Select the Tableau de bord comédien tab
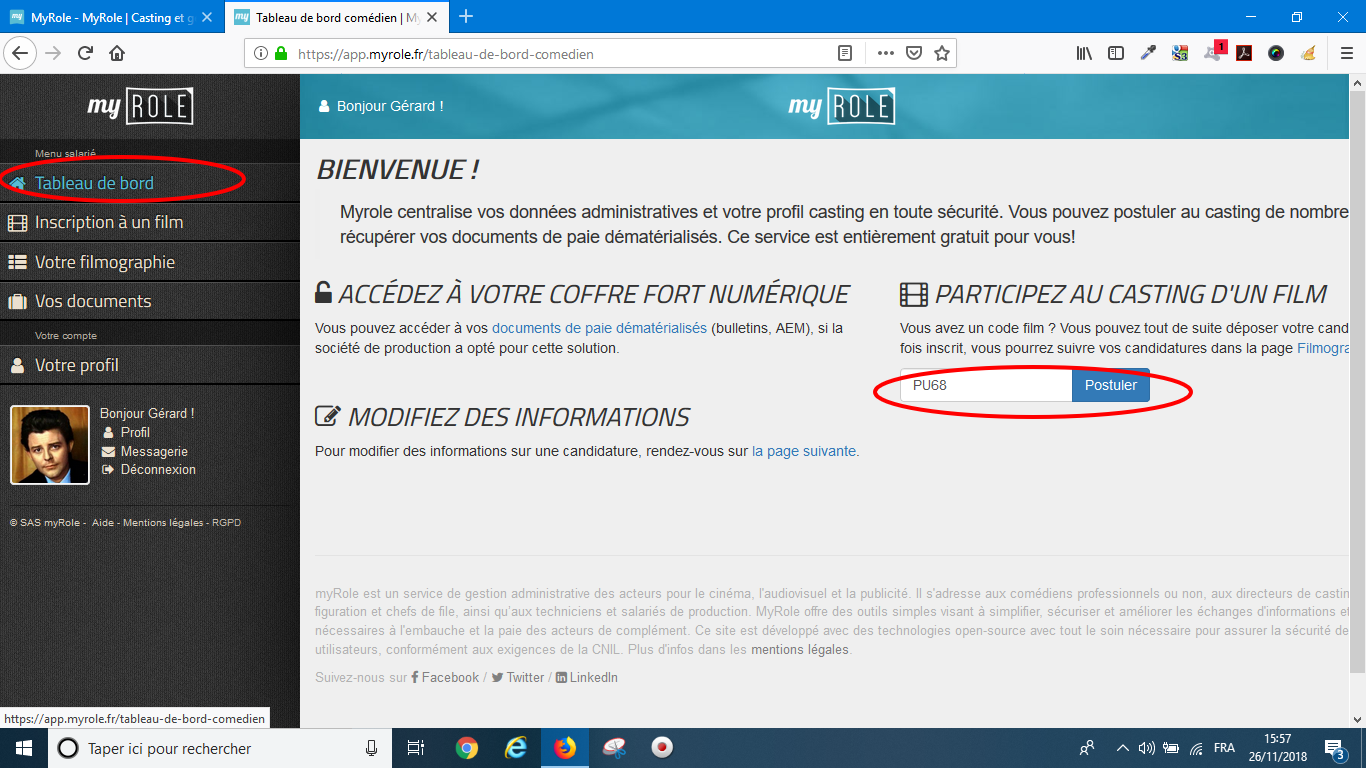The width and height of the screenshot is (1366, 768). pos(336,17)
